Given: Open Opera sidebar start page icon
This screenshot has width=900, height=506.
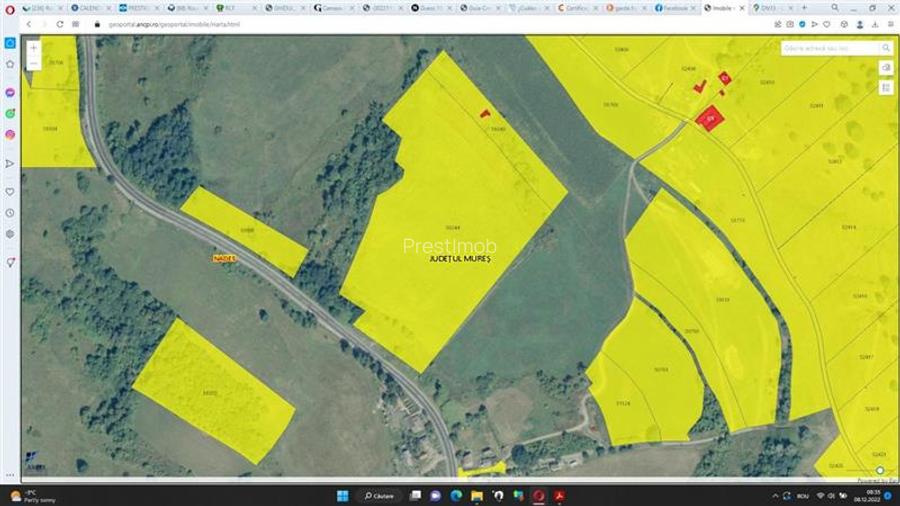Looking at the screenshot, I should tap(10, 43).
